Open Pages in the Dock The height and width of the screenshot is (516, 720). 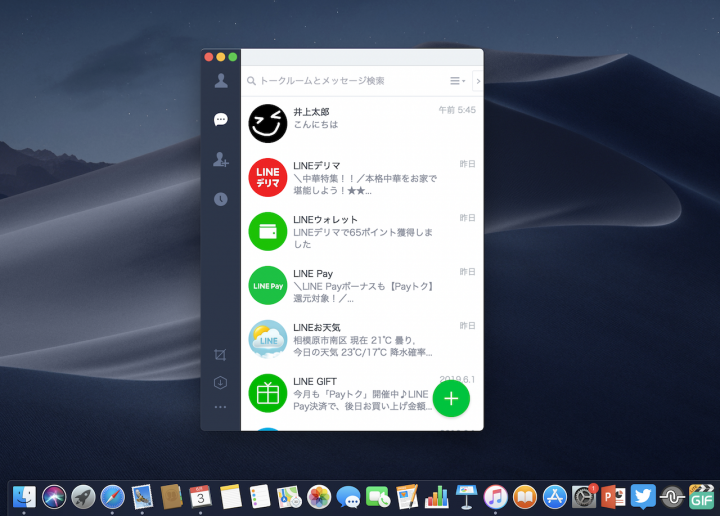tap(407, 497)
